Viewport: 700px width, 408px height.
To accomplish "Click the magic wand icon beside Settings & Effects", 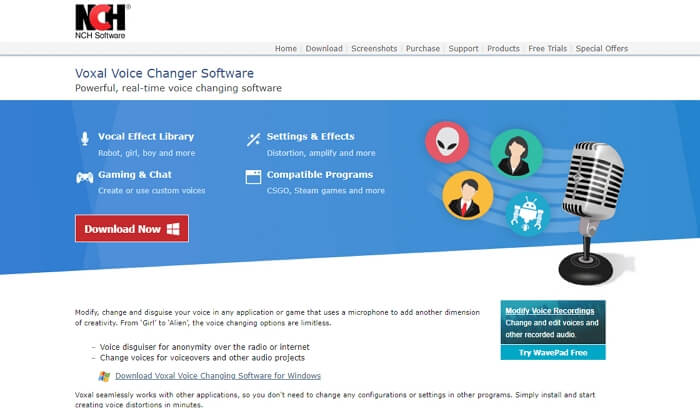I will pos(253,139).
